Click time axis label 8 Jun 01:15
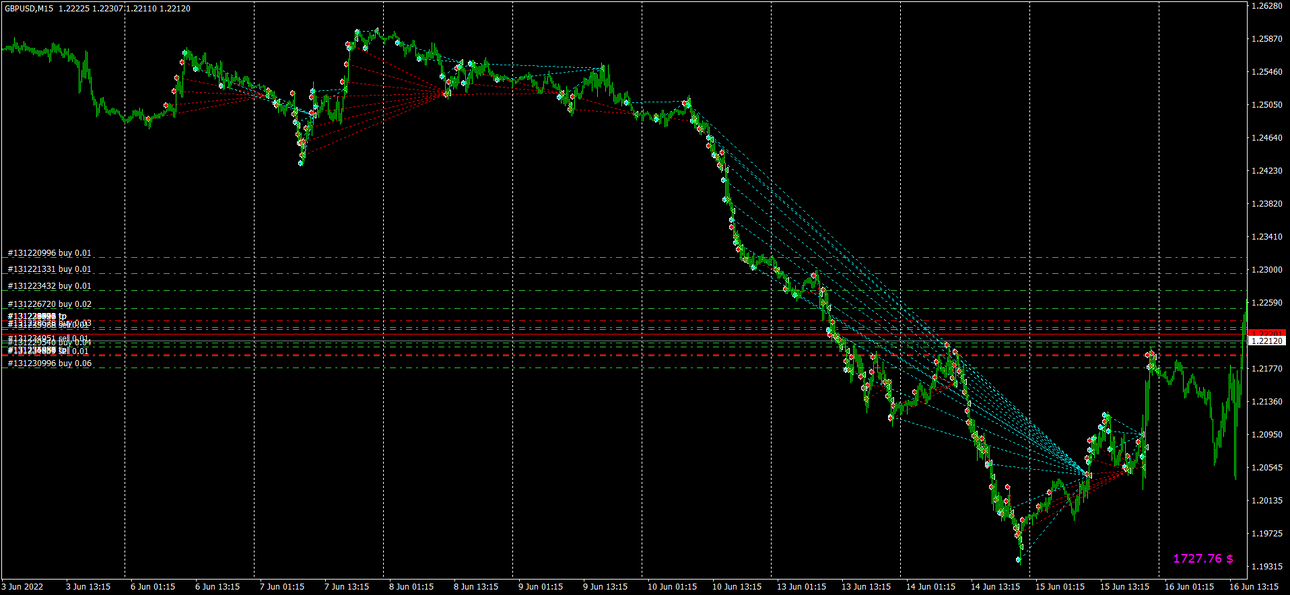This screenshot has width=1290, height=595. tap(411, 587)
